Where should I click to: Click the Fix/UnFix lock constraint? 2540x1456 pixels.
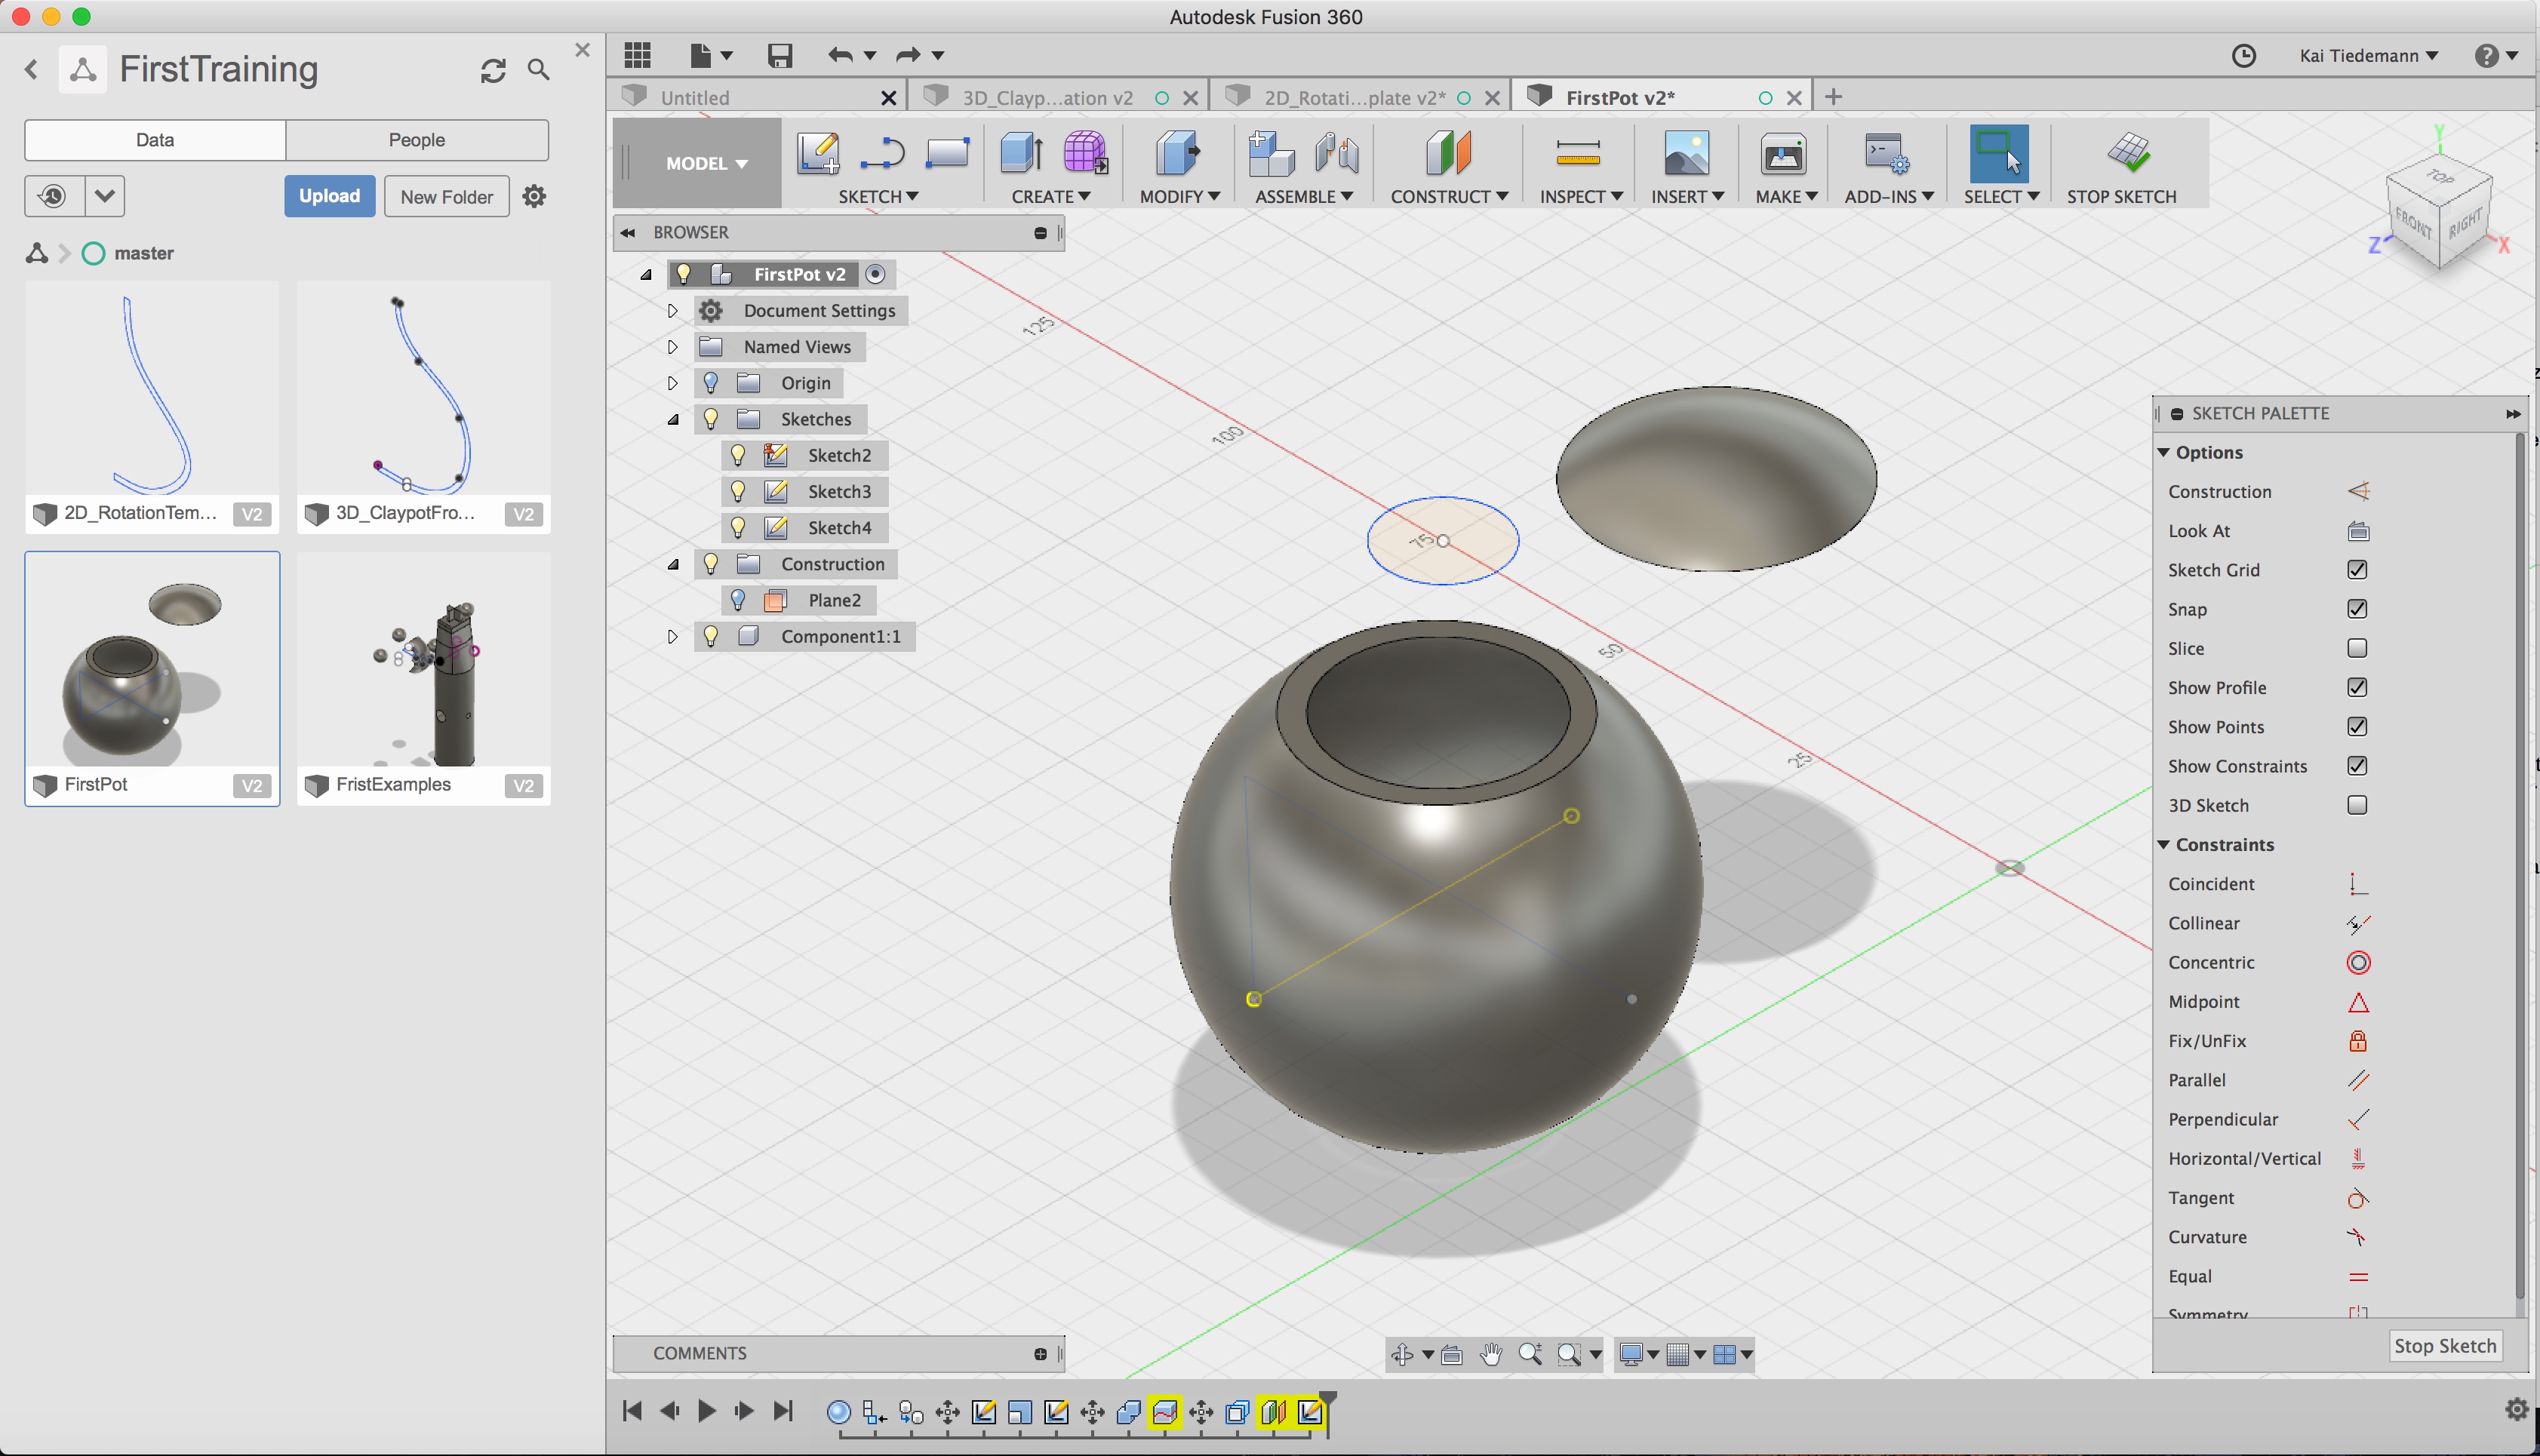(x=2358, y=1041)
